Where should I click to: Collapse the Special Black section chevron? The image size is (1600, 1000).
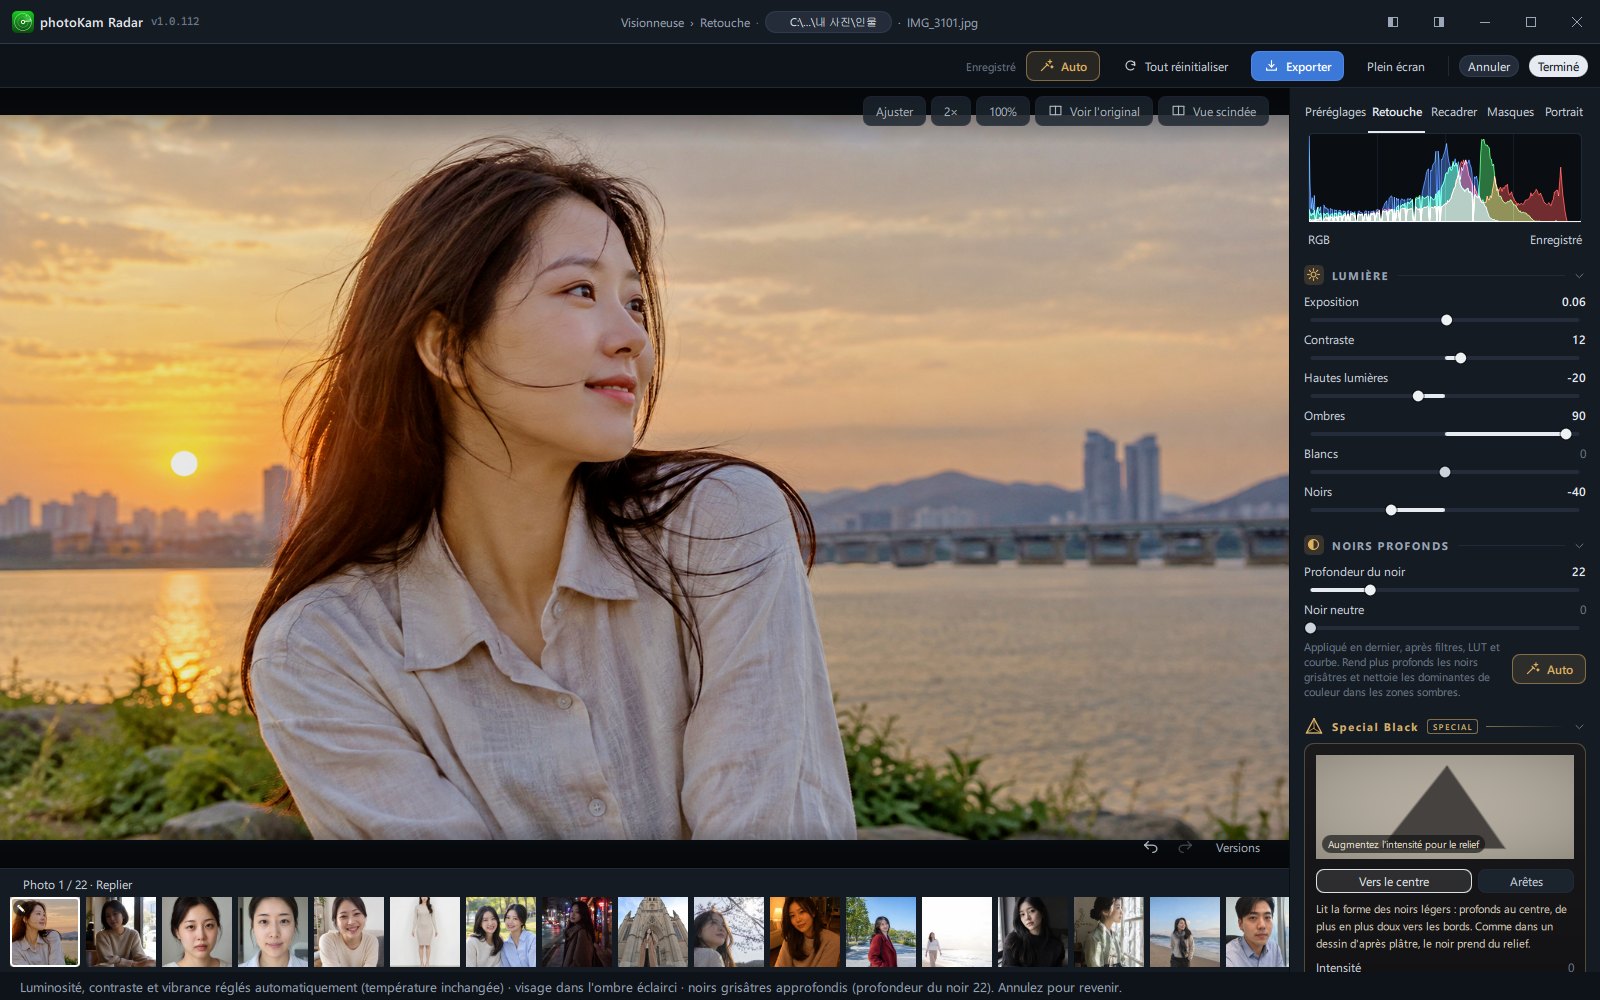tap(1579, 727)
